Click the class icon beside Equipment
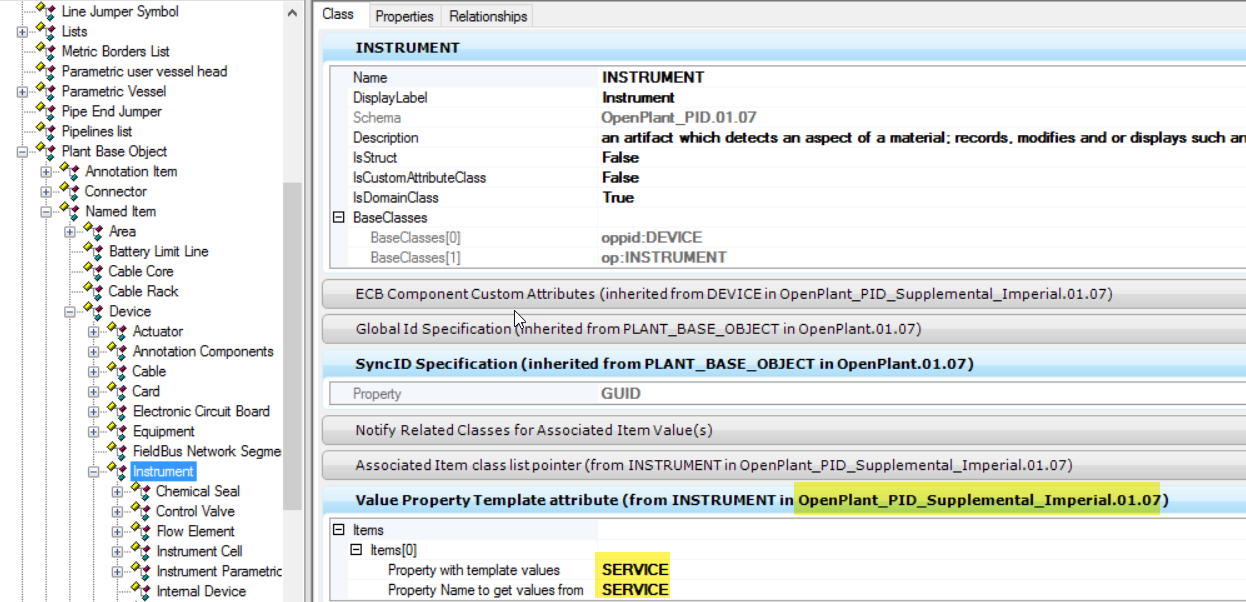Screen dimensions: 1246x602 [x=117, y=431]
